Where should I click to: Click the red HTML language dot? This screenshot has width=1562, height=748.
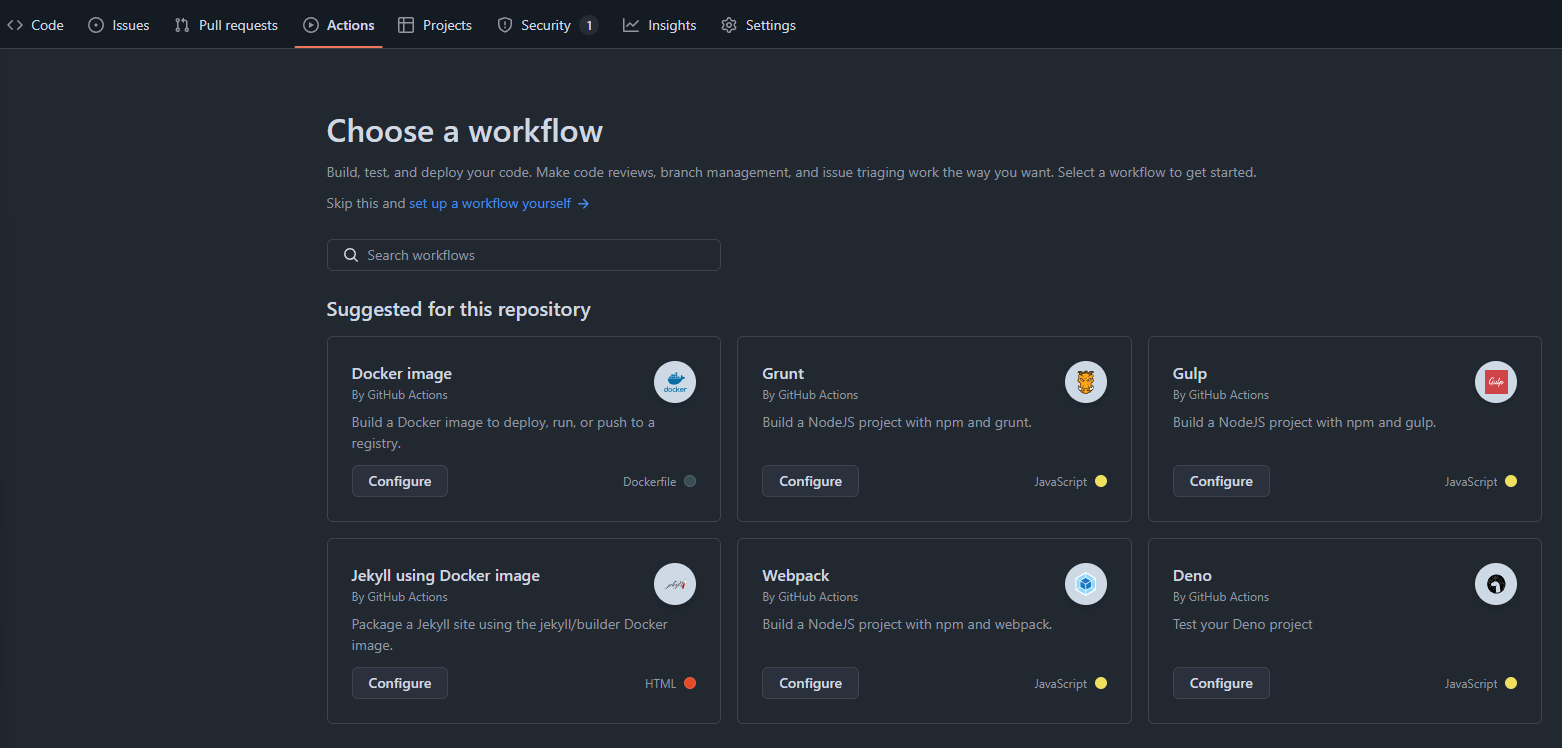click(690, 683)
